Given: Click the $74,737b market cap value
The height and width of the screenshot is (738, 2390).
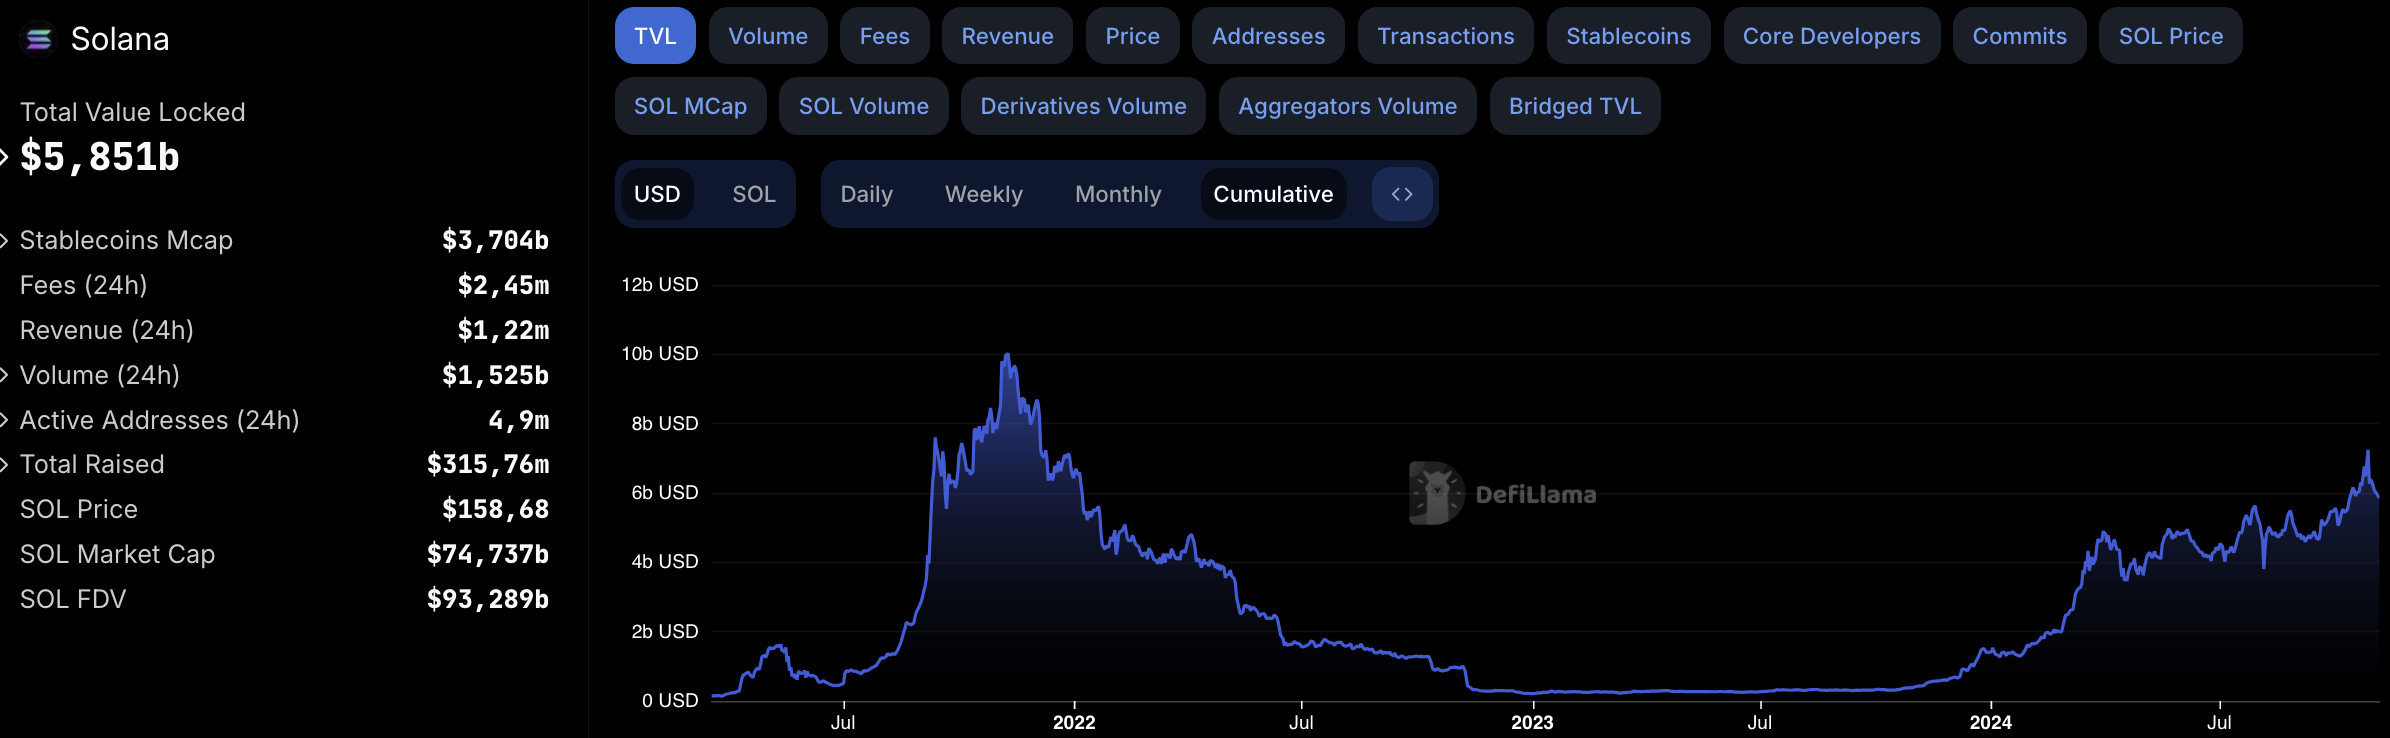Looking at the screenshot, I should click(488, 554).
